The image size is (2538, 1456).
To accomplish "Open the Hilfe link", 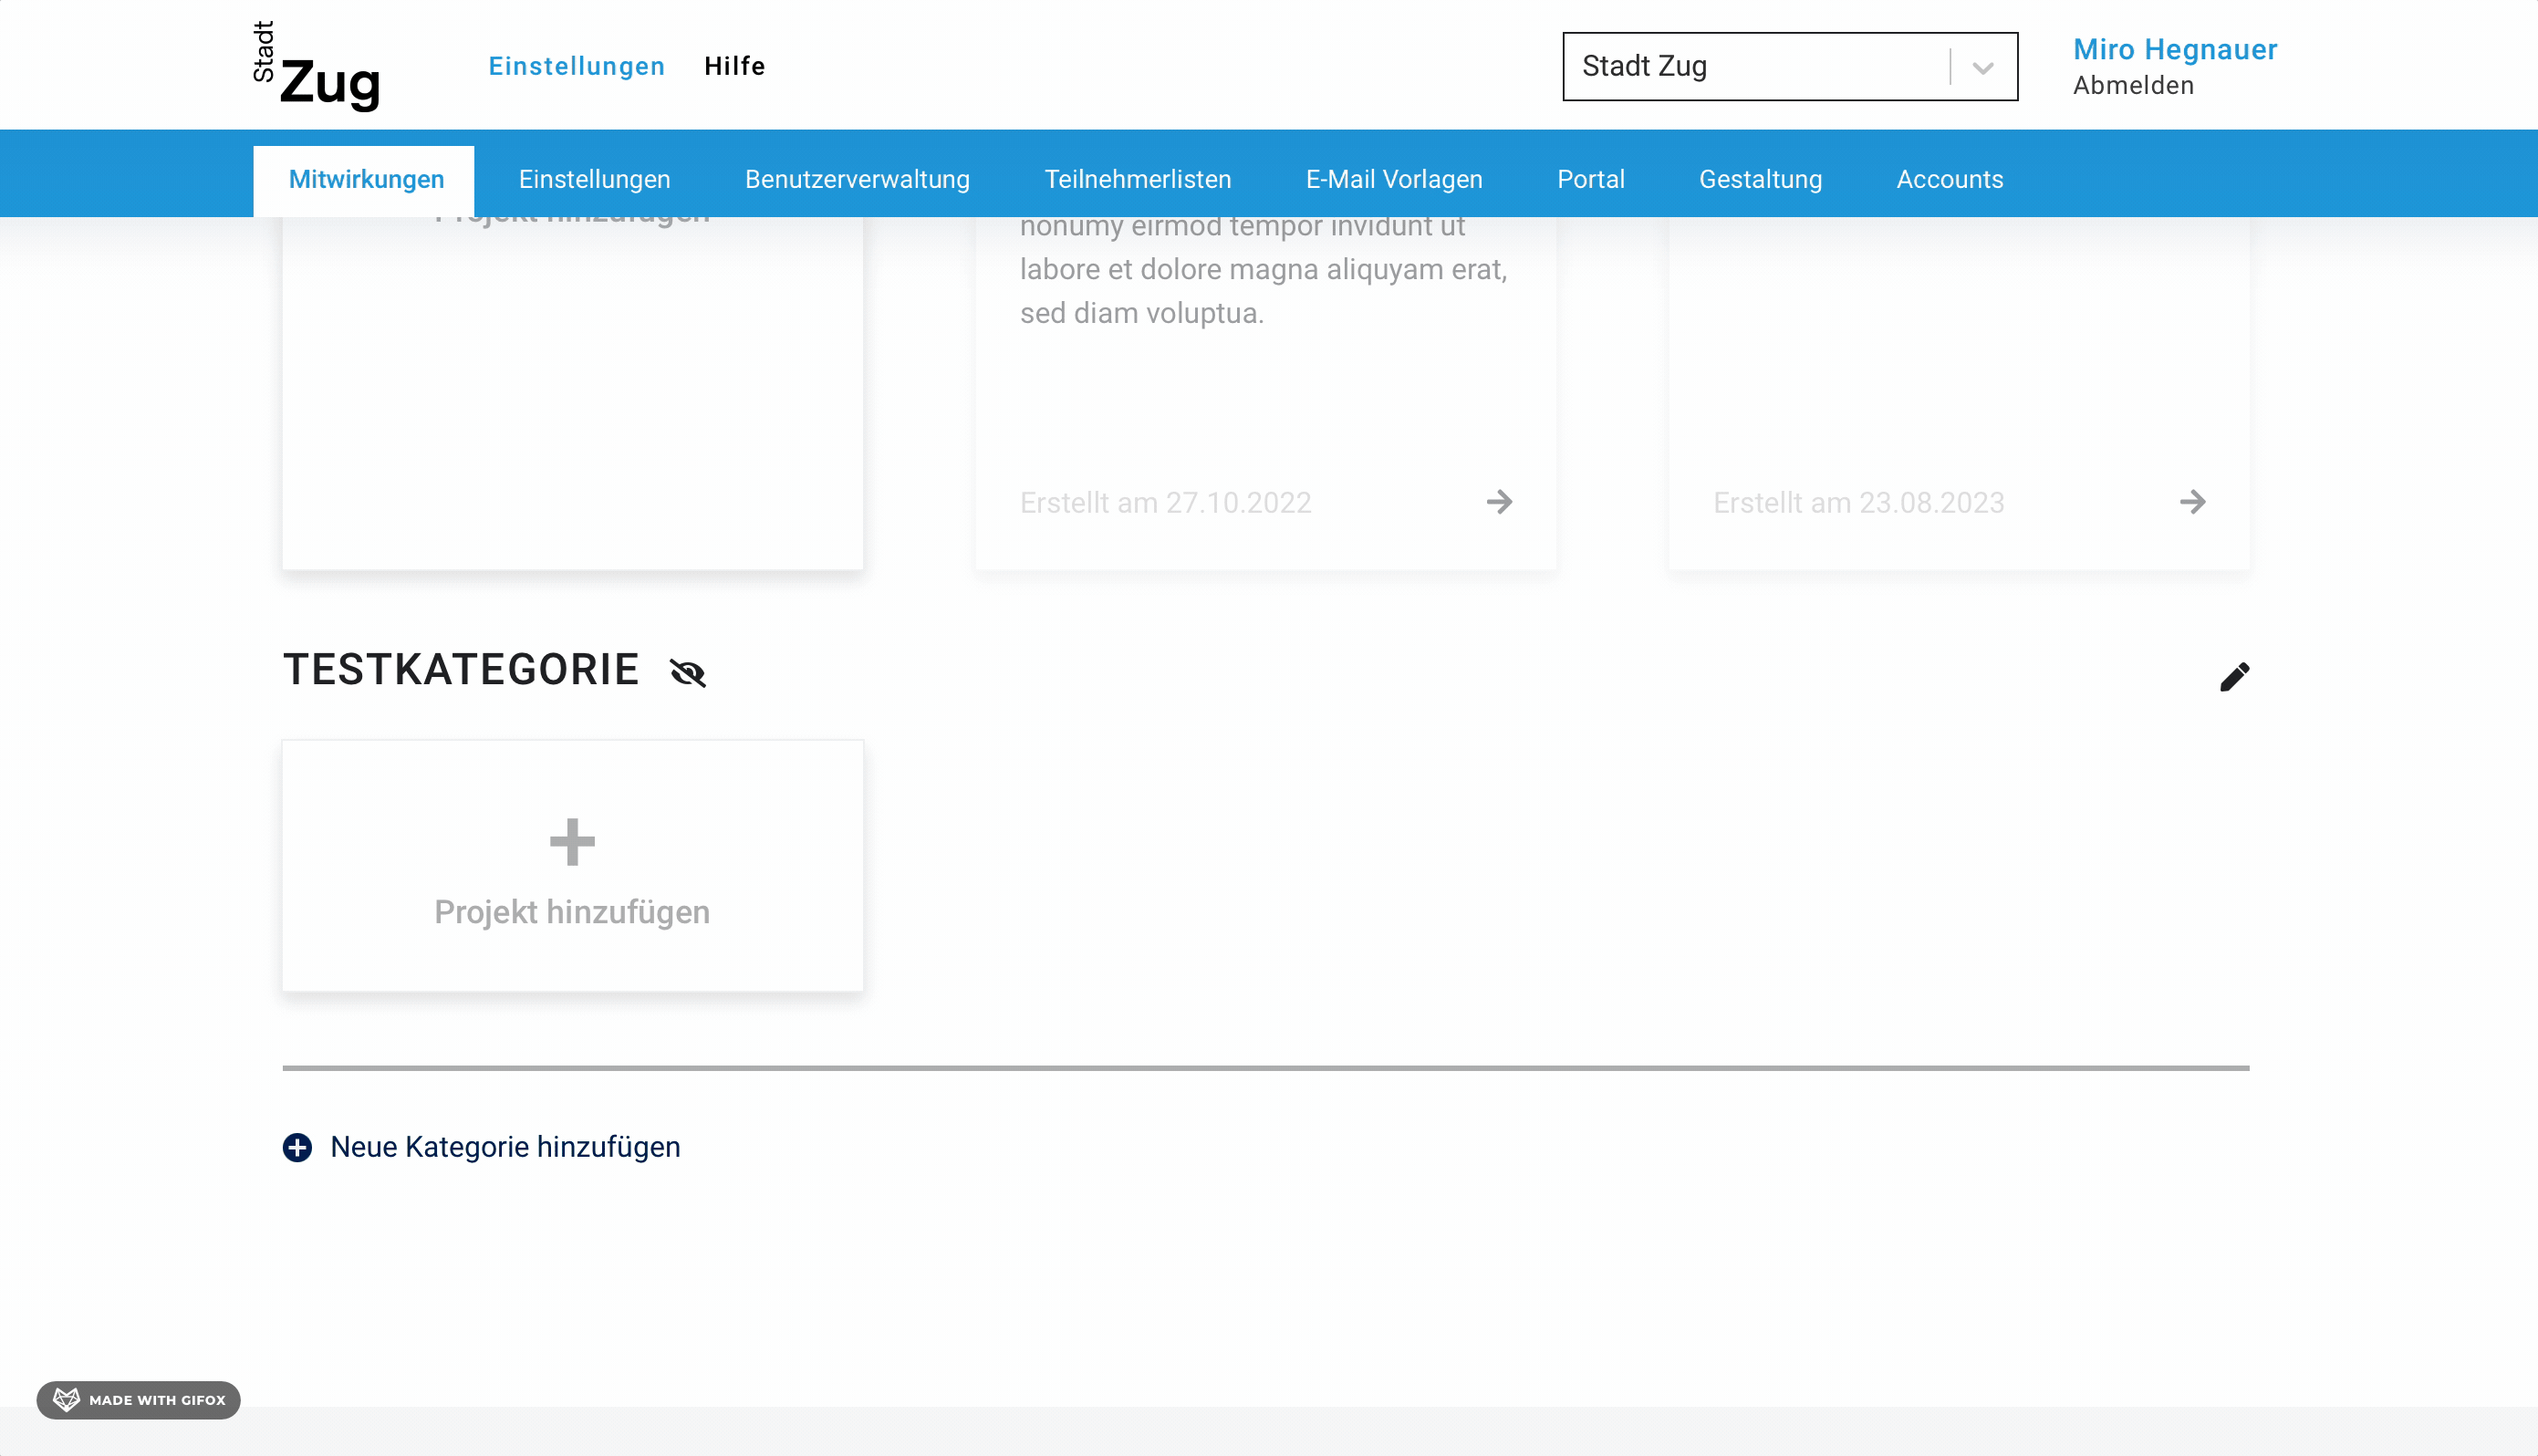I will [x=735, y=66].
